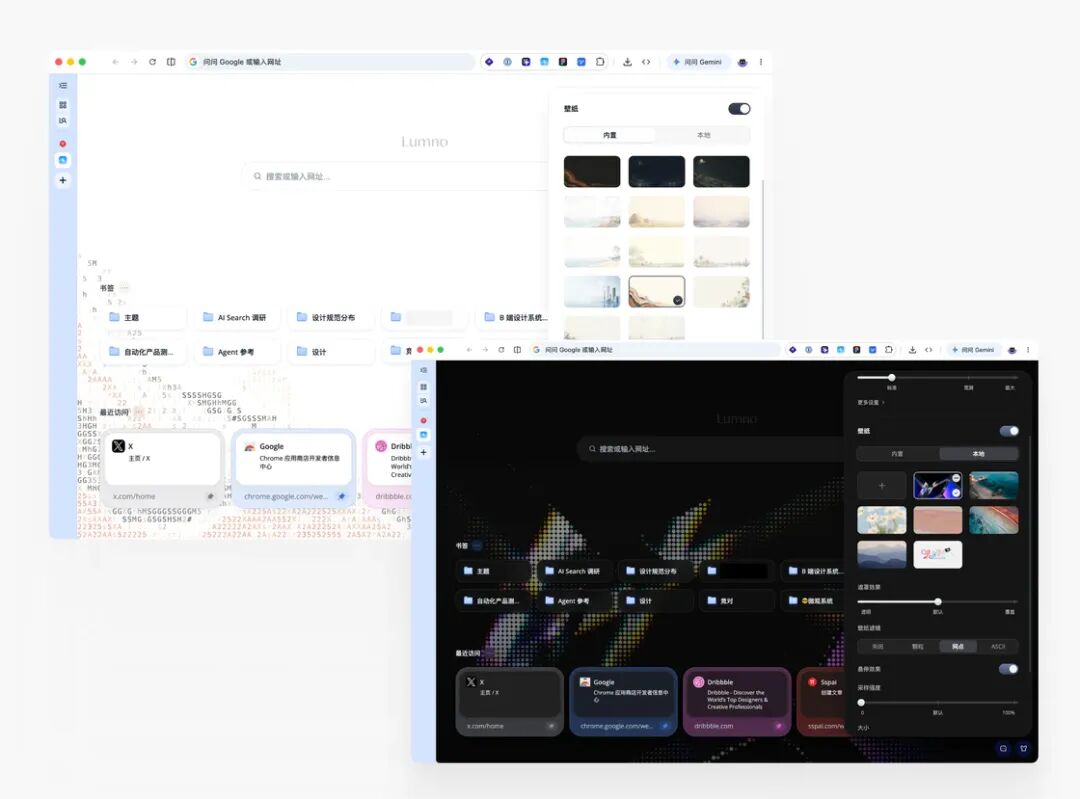Click the Gemini button in the dark window toolbar

tap(973, 350)
